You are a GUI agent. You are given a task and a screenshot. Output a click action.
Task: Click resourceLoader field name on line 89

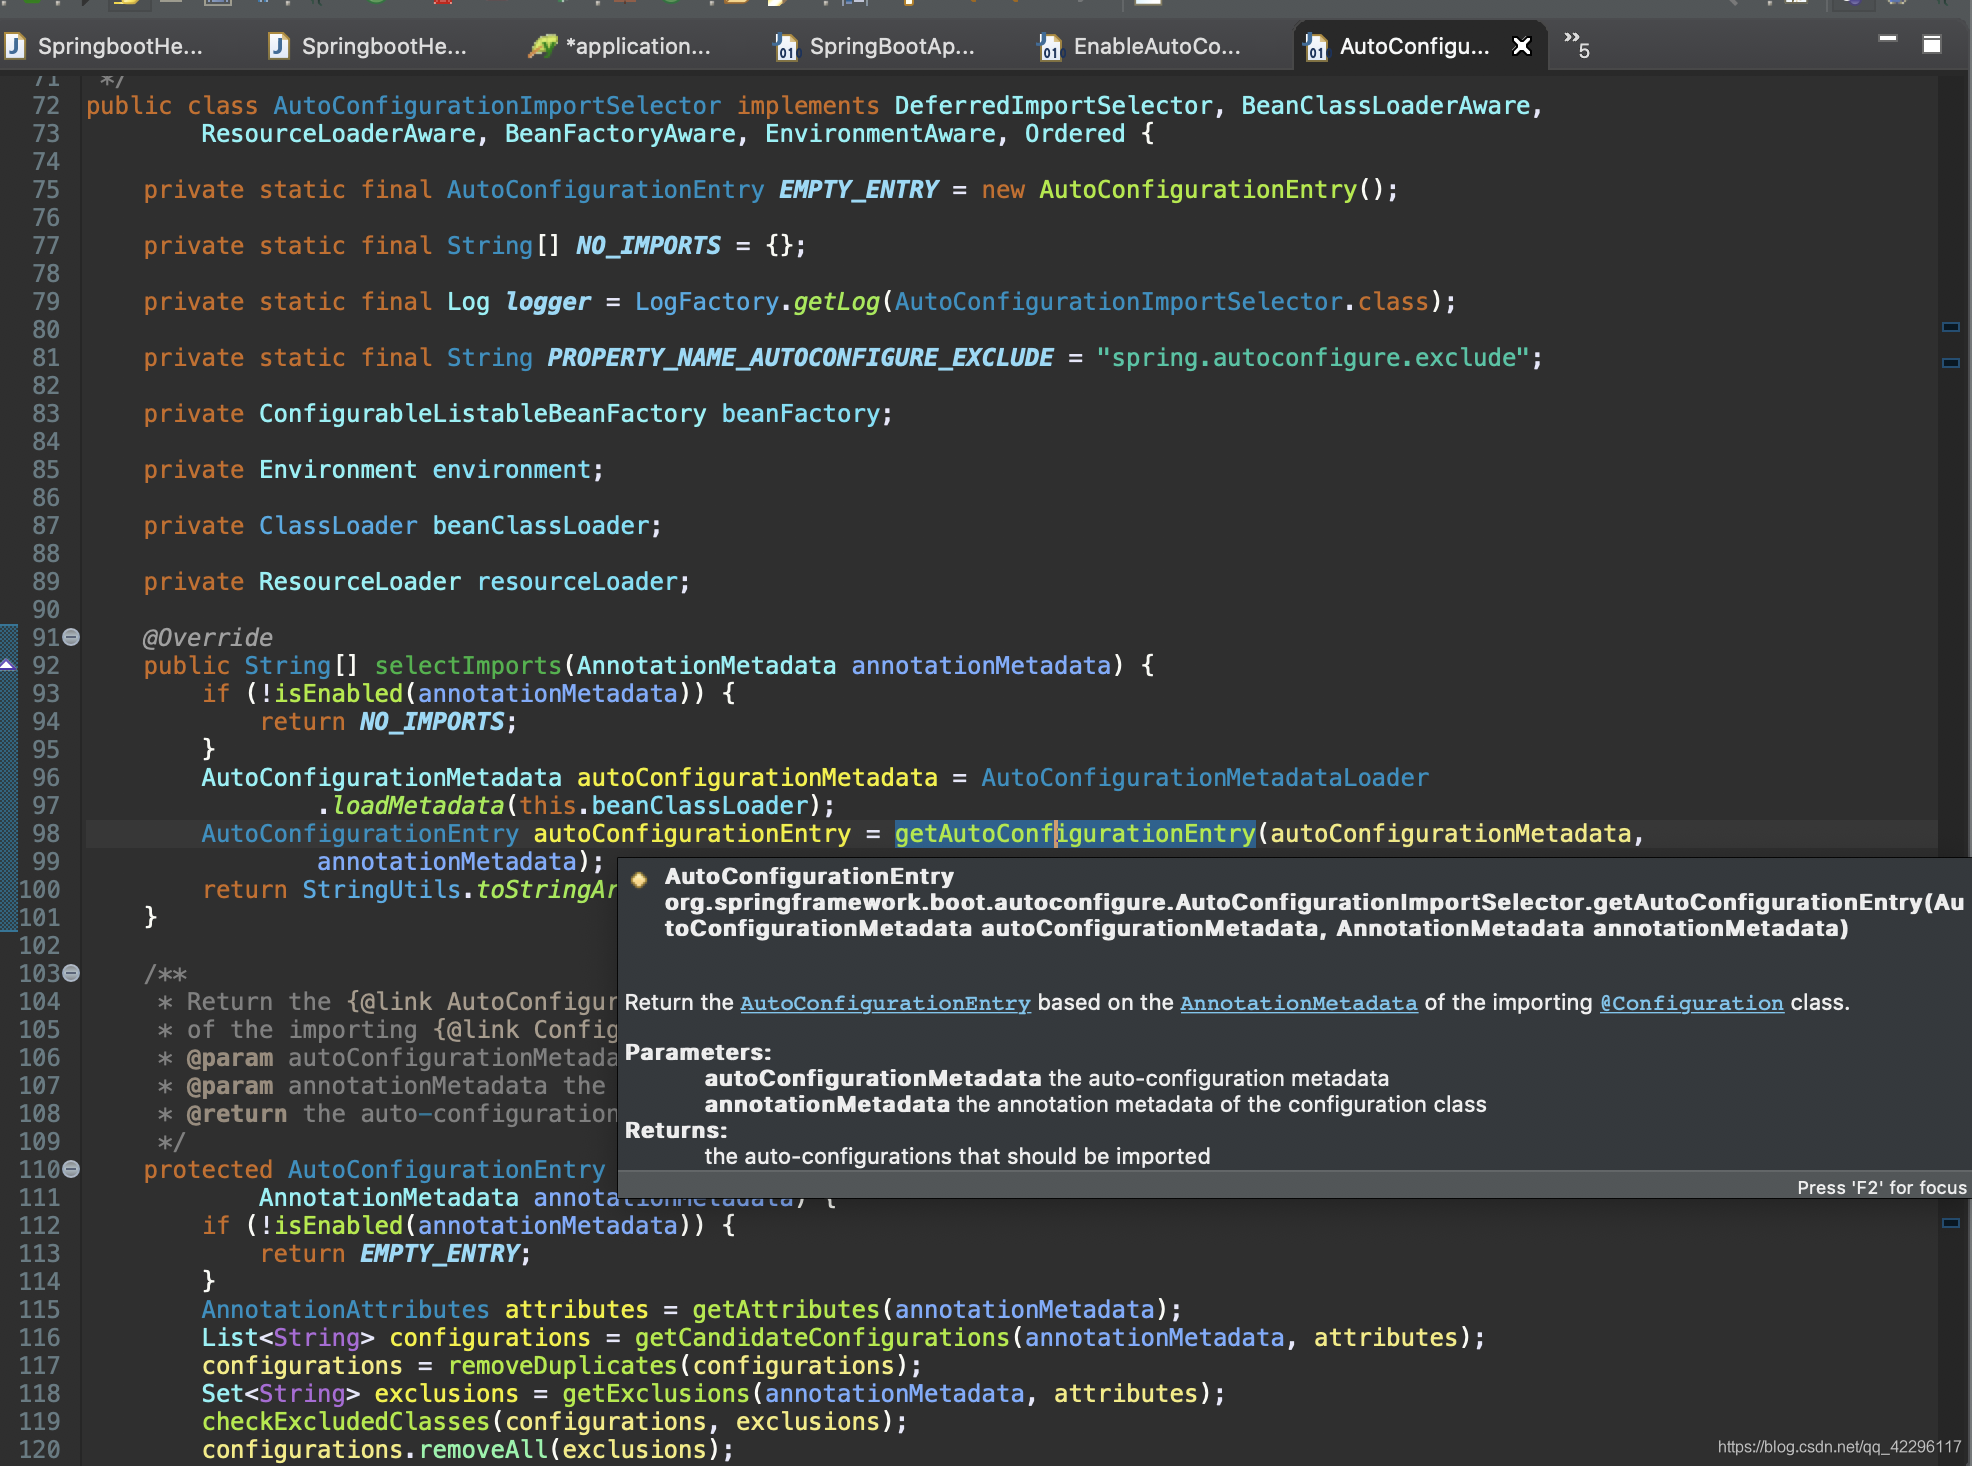(x=577, y=582)
